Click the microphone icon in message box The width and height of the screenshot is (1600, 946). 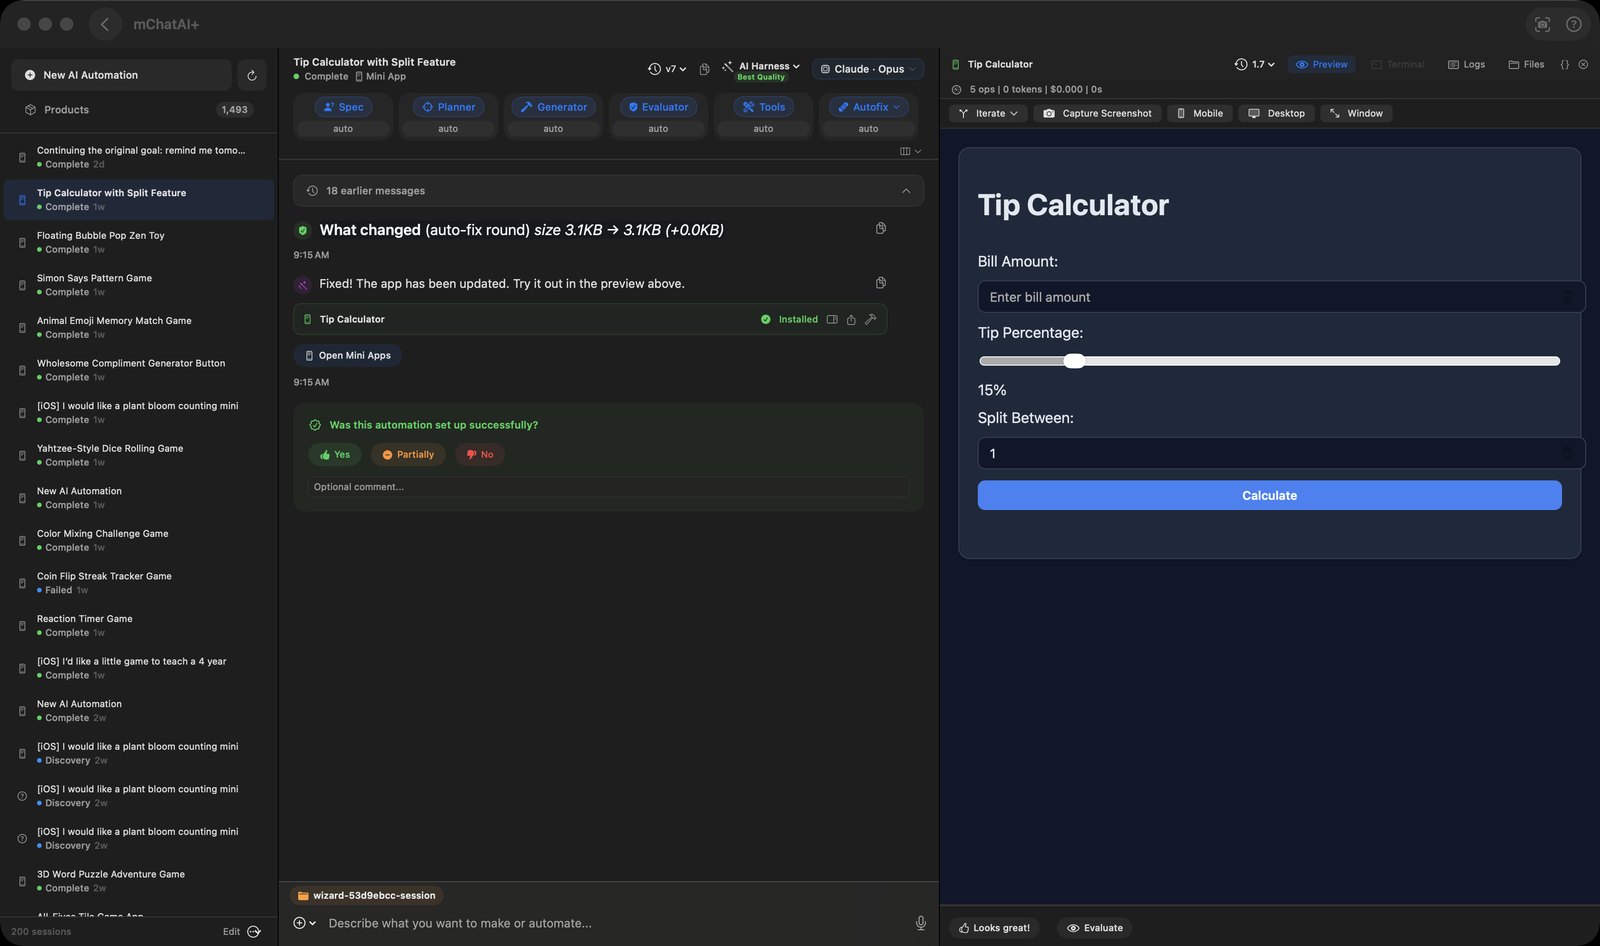pos(920,923)
